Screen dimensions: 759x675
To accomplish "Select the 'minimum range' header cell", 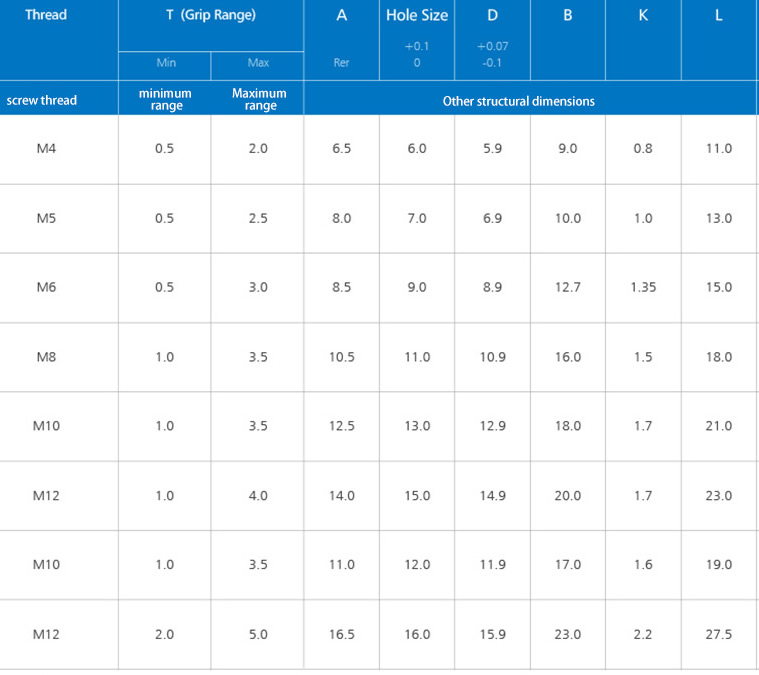I will pos(166,100).
